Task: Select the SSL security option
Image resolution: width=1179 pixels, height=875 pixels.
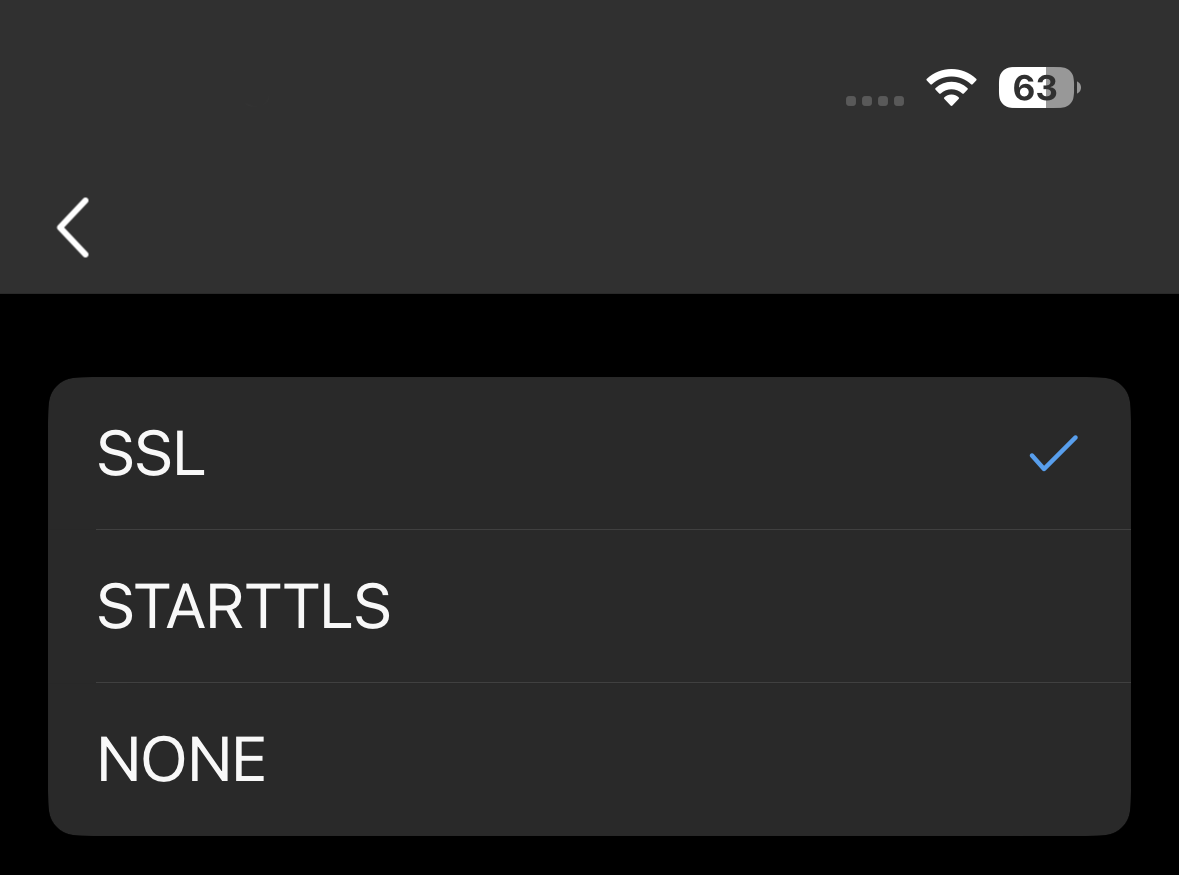Action: (x=590, y=453)
